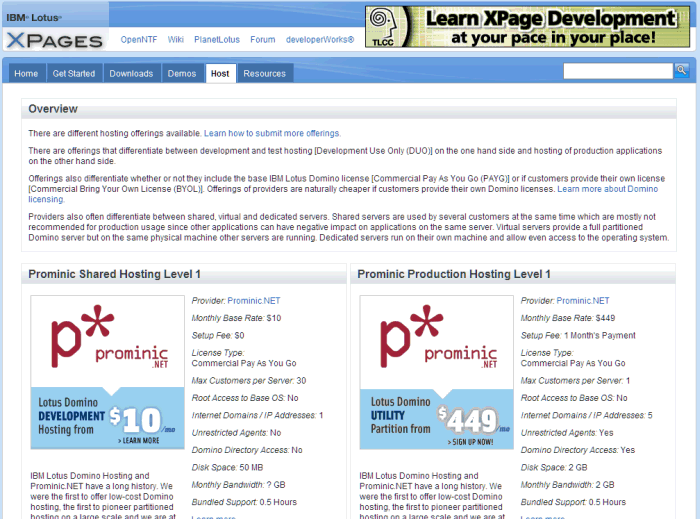The height and width of the screenshot is (519, 700).
Task: Open the Forum link
Action: tap(262, 39)
